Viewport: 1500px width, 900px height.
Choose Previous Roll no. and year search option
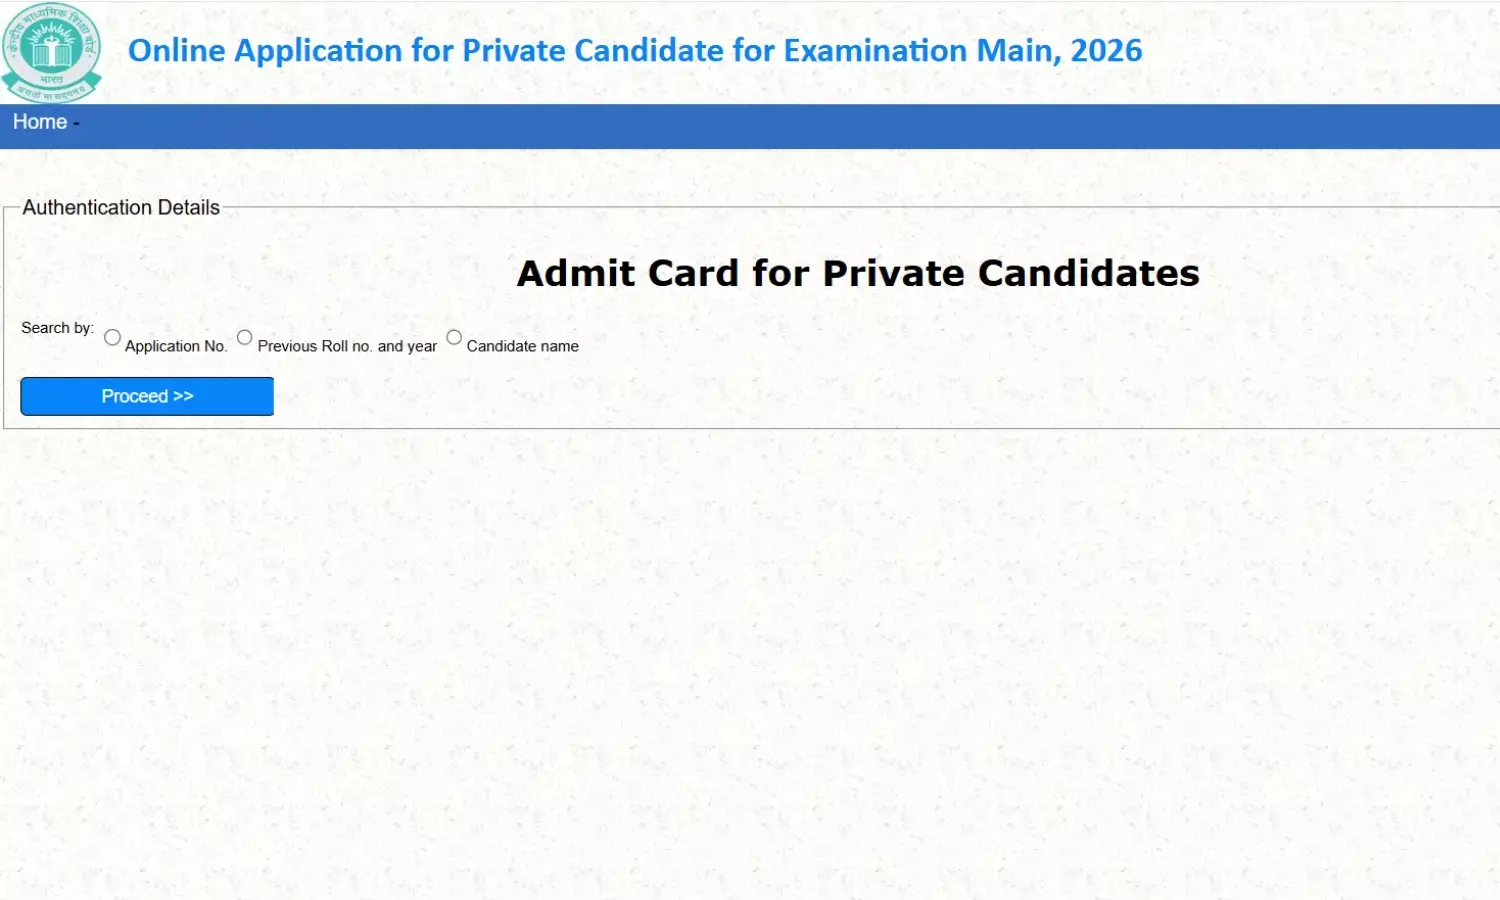coord(244,337)
